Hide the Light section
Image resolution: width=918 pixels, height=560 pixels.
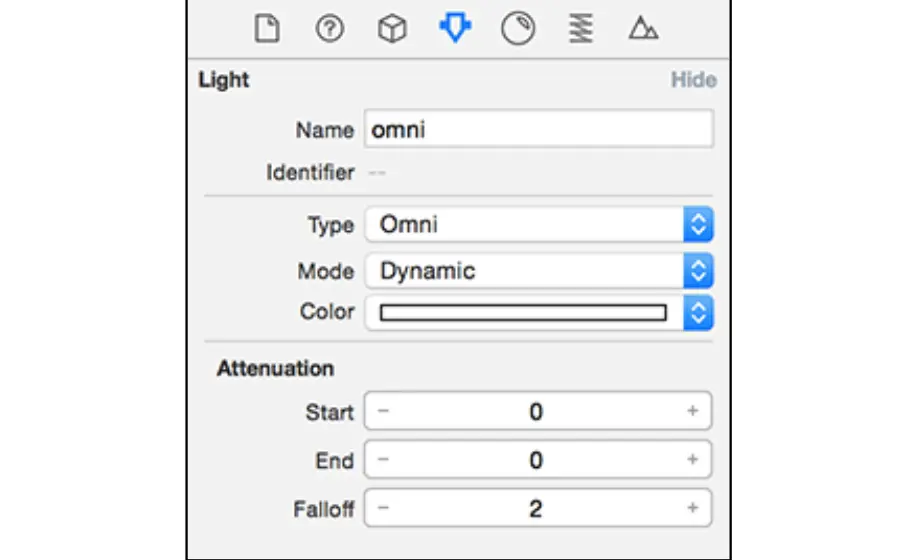pyautogui.click(x=693, y=80)
